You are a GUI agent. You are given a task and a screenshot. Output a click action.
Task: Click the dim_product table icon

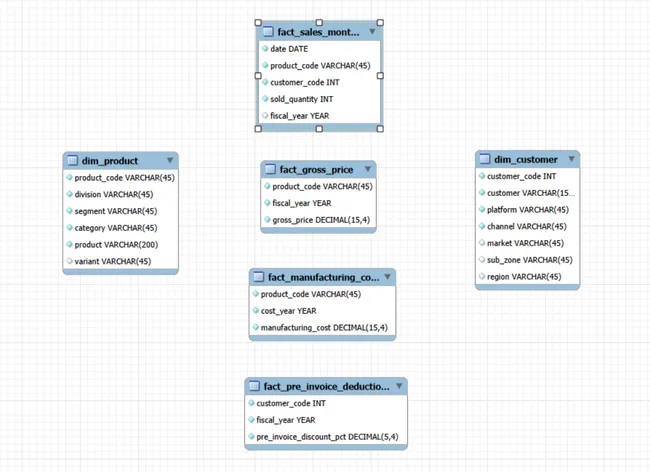[x=73, y=160]
